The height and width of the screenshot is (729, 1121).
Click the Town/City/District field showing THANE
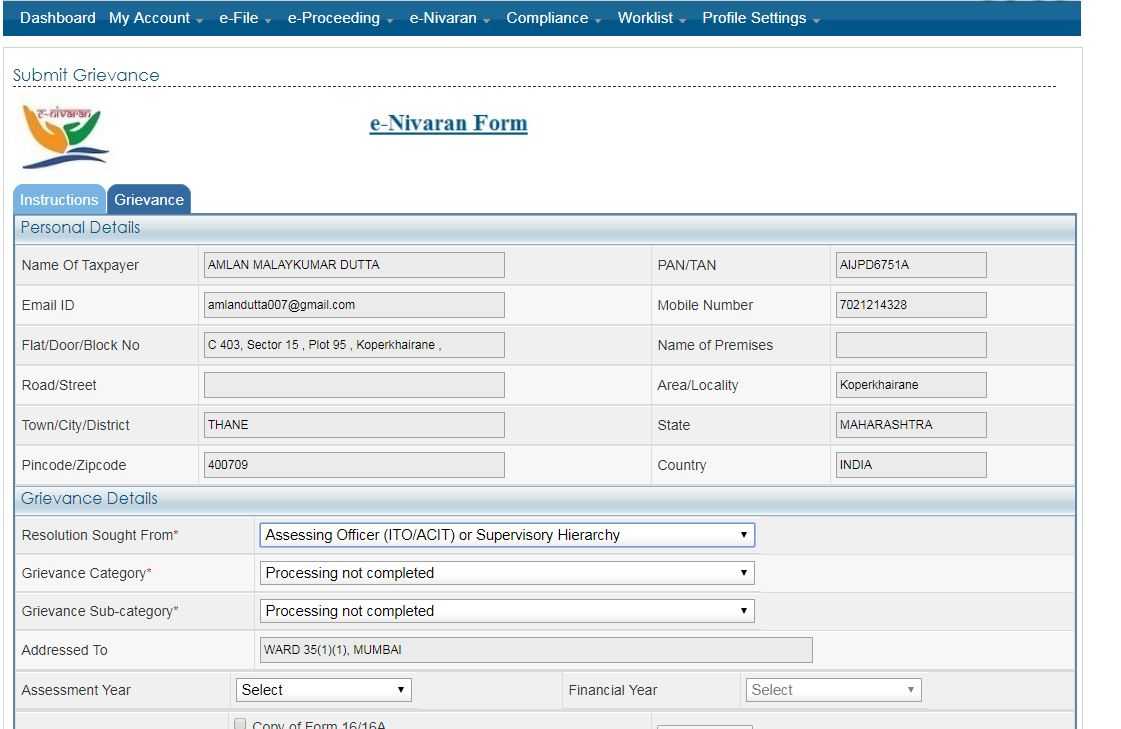tap(354, 425)
